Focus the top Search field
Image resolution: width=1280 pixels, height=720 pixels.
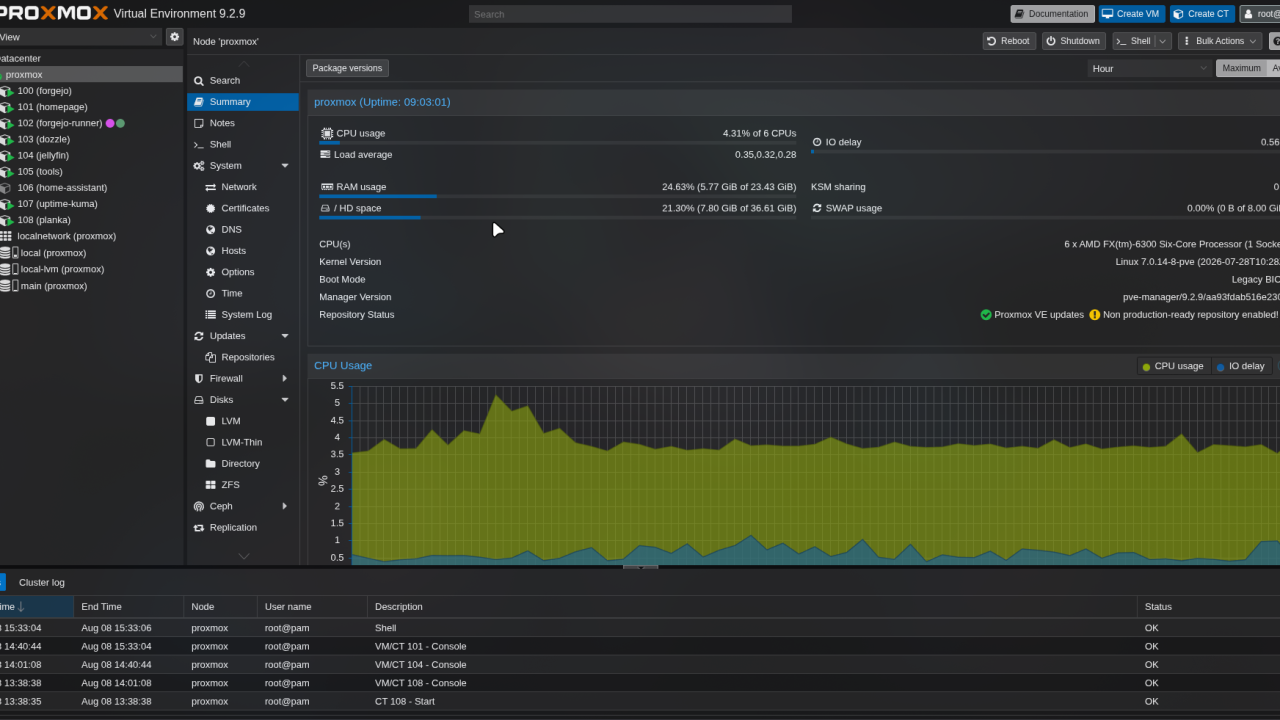pyautogui.click(x=630, y=14)
